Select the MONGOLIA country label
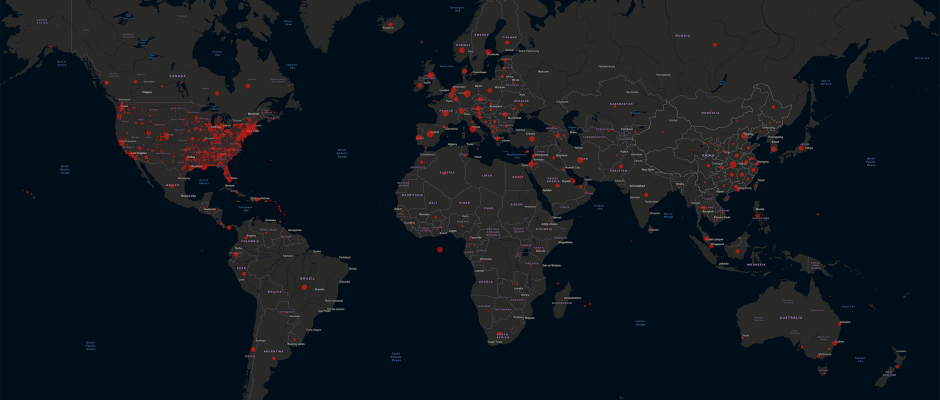Viewport: 940px width, 400px height. coord(710,113)
